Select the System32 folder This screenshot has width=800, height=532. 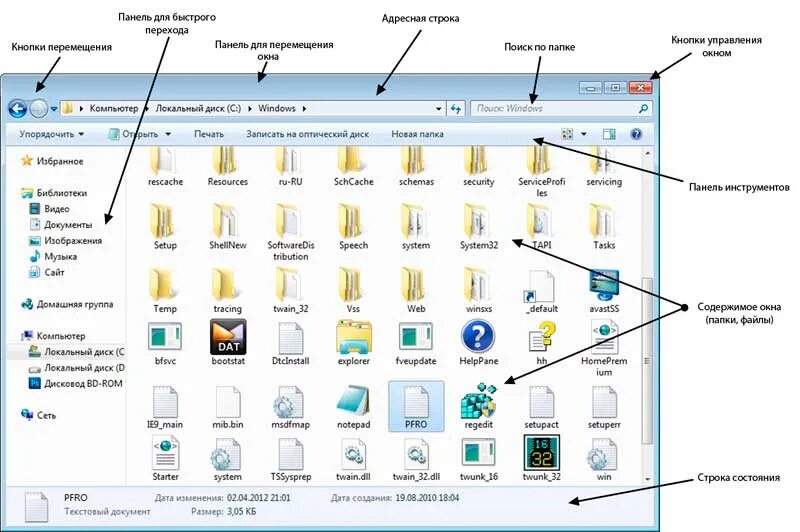coord(478,226)
